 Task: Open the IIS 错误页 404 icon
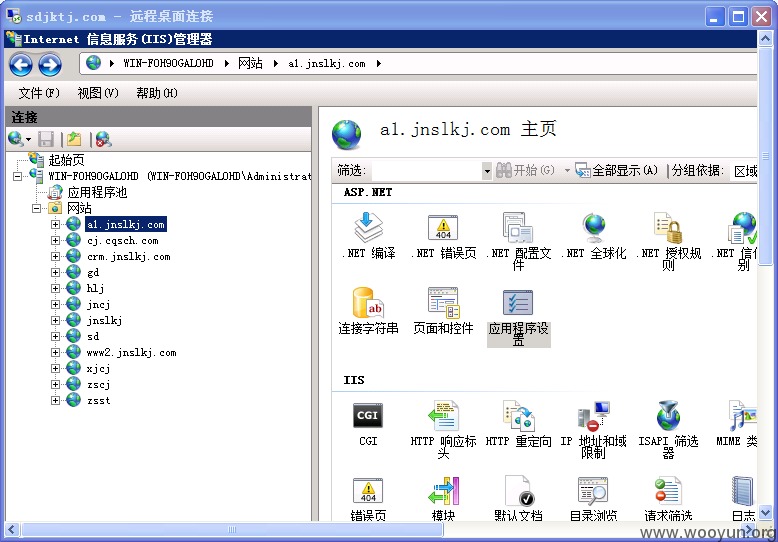(x=368, y=491)
